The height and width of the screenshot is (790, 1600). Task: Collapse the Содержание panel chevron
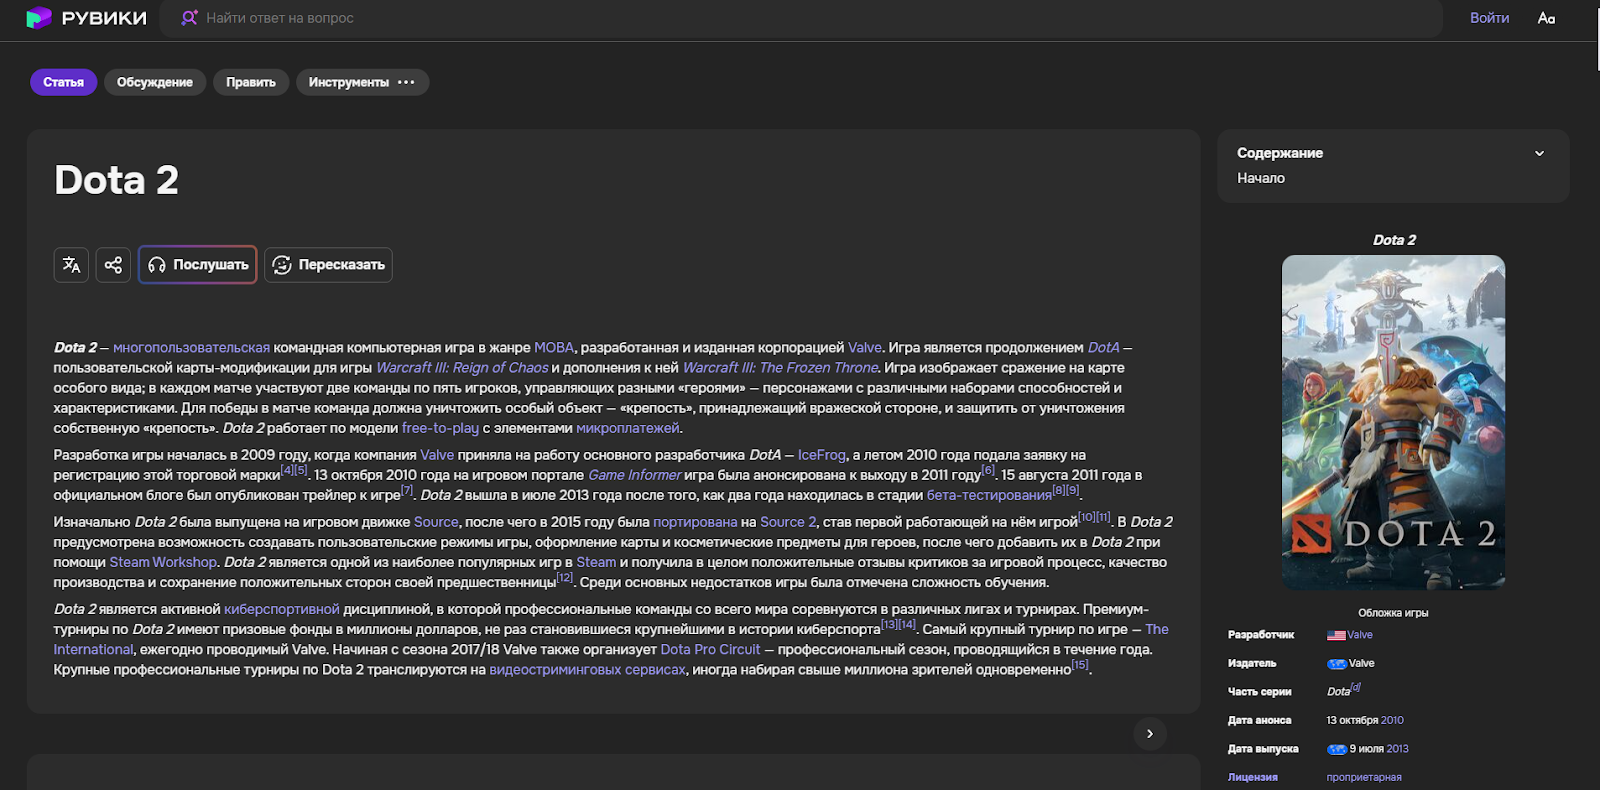click(1539, 153)
